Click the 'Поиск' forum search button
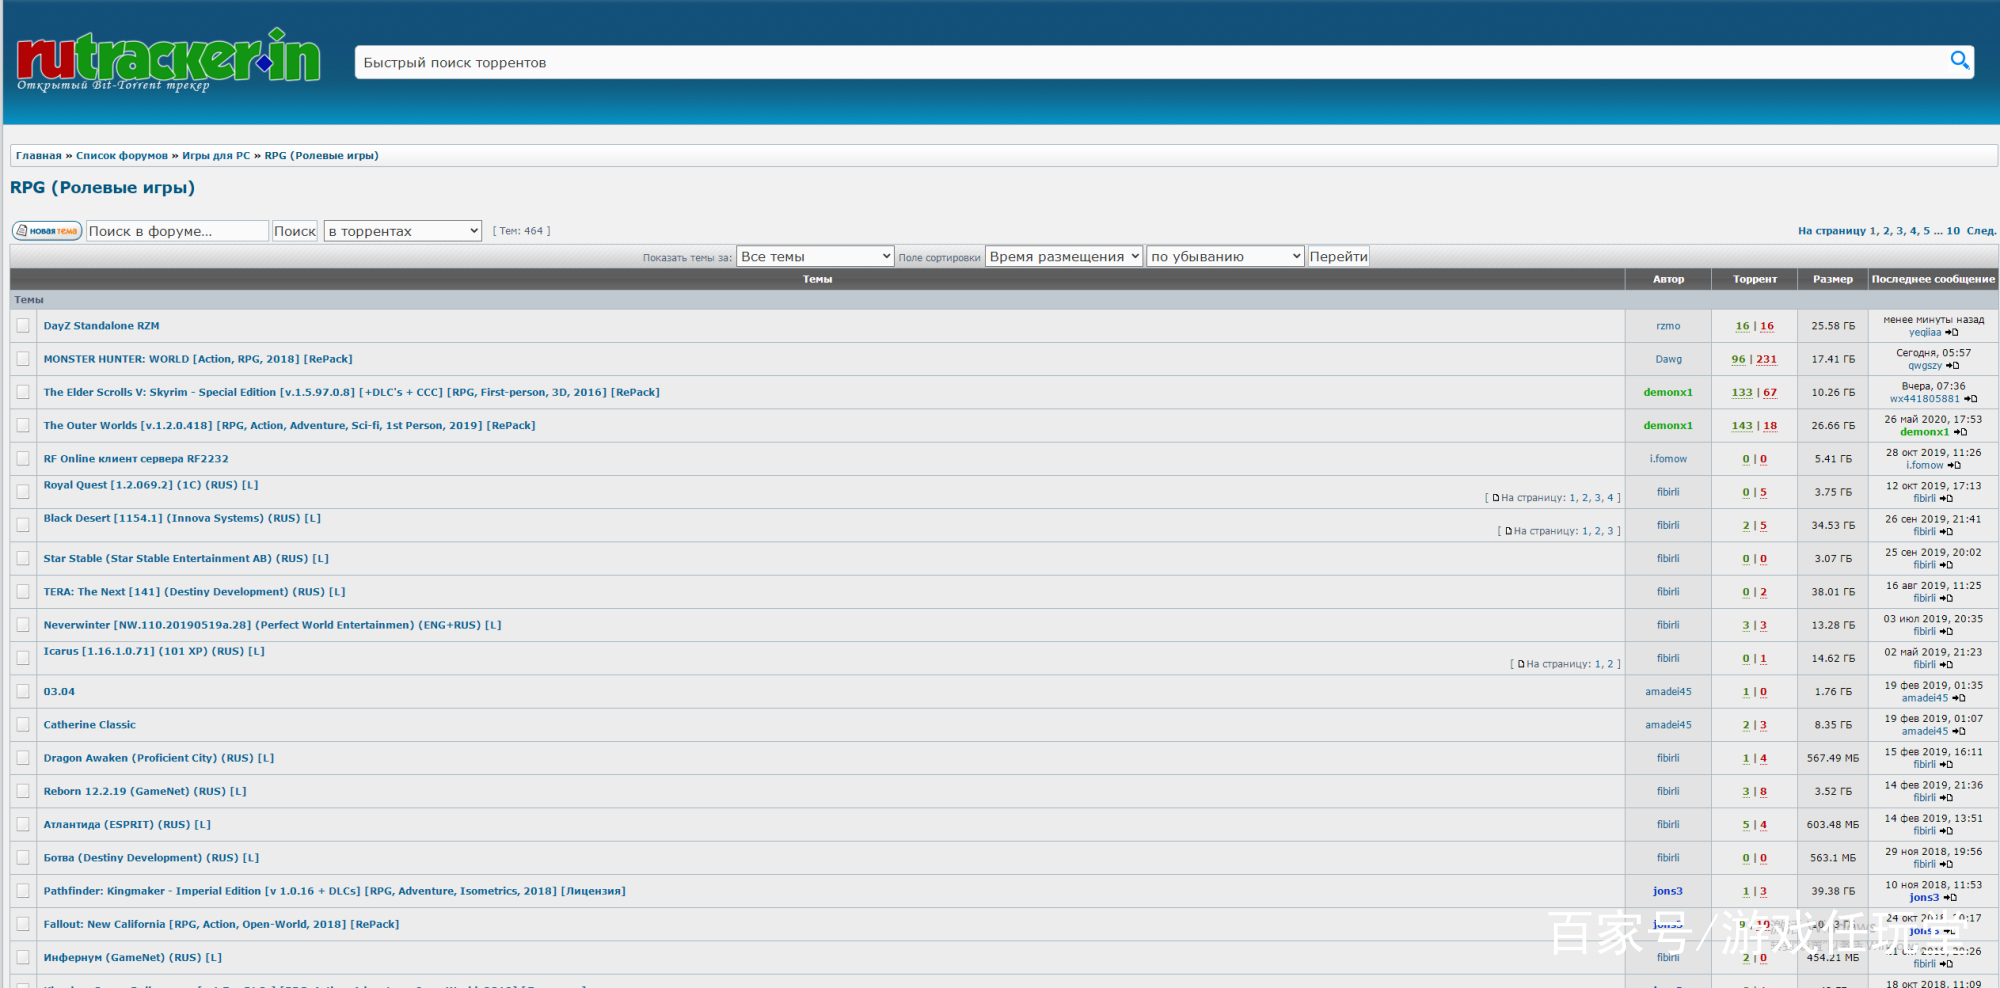2000x988 pixels. (x=295, y=231)
